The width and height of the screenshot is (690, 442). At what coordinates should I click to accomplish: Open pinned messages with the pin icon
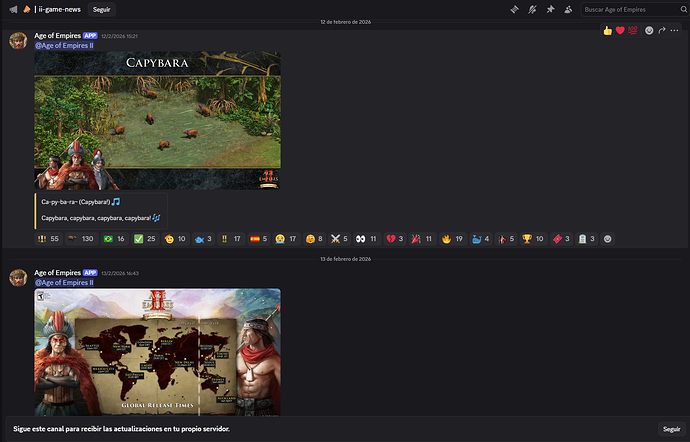(551, 9)
